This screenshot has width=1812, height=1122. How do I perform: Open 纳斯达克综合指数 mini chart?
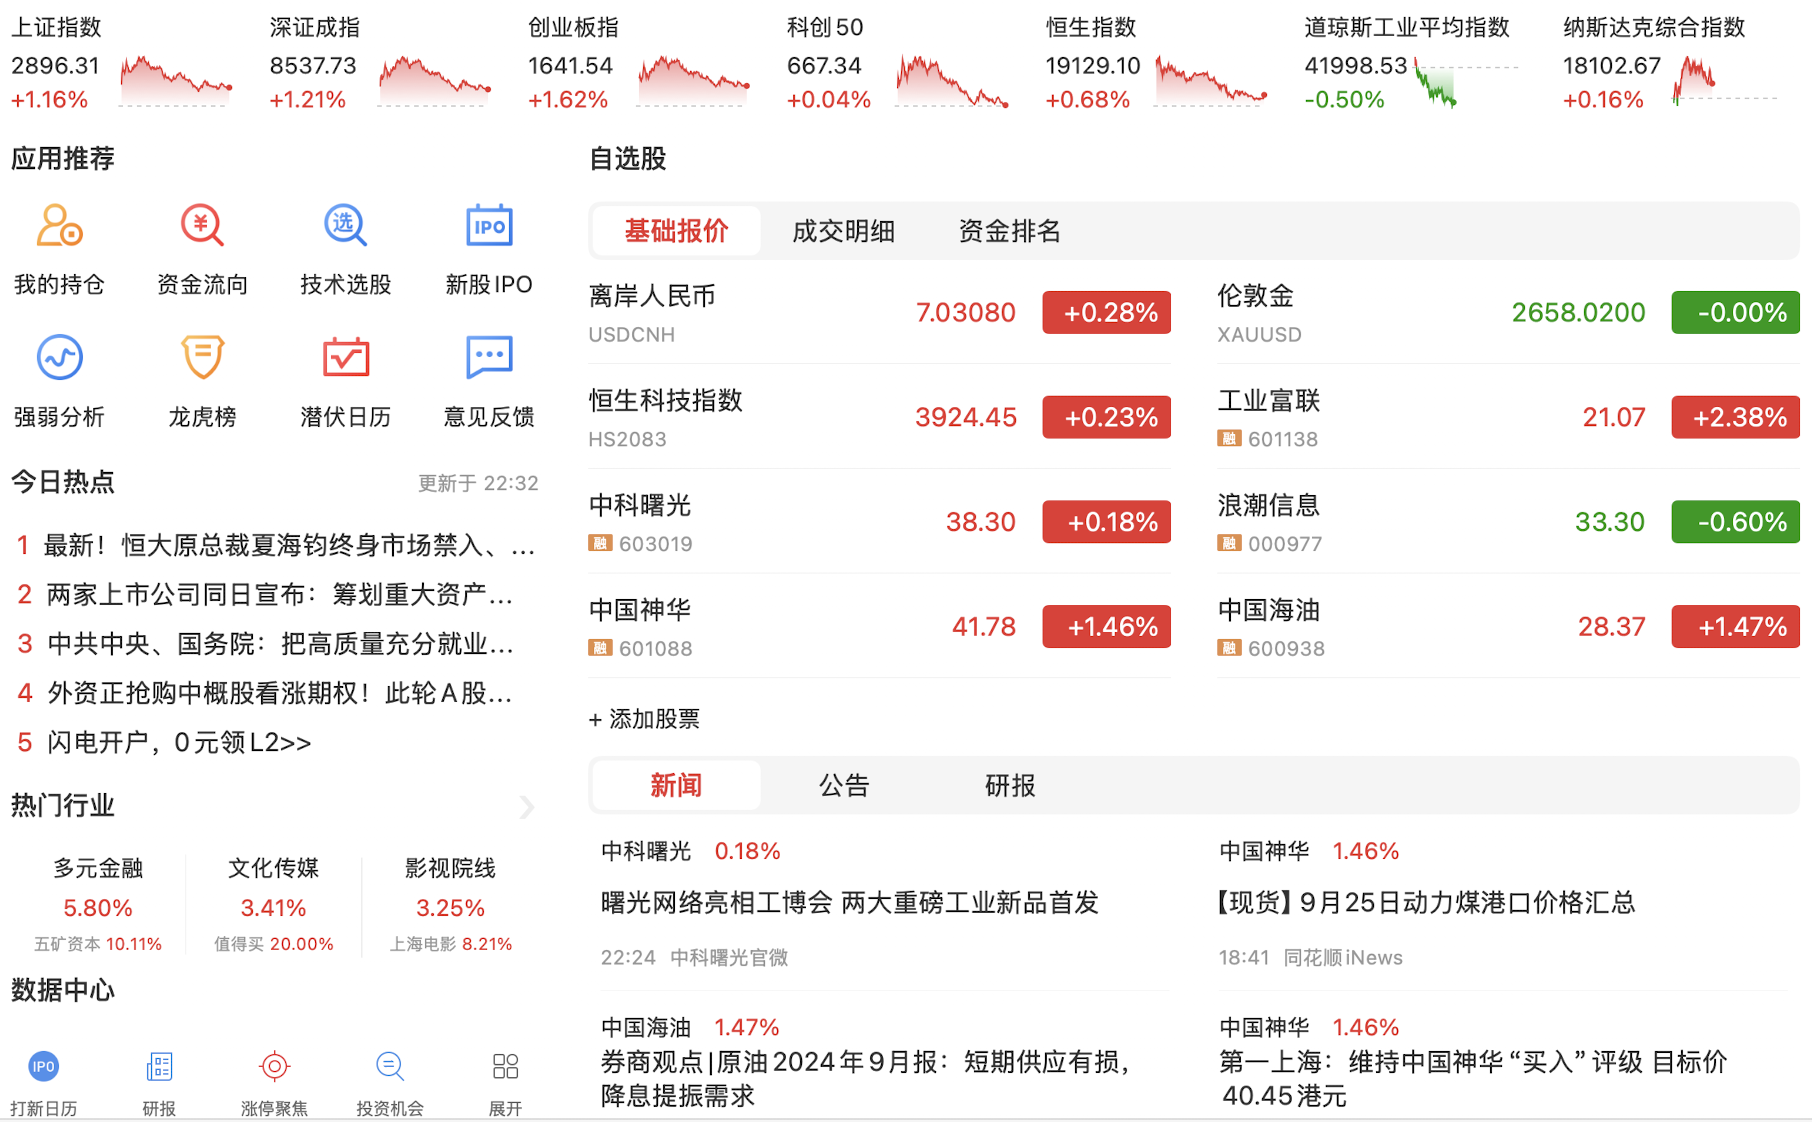click(1725, 80)
